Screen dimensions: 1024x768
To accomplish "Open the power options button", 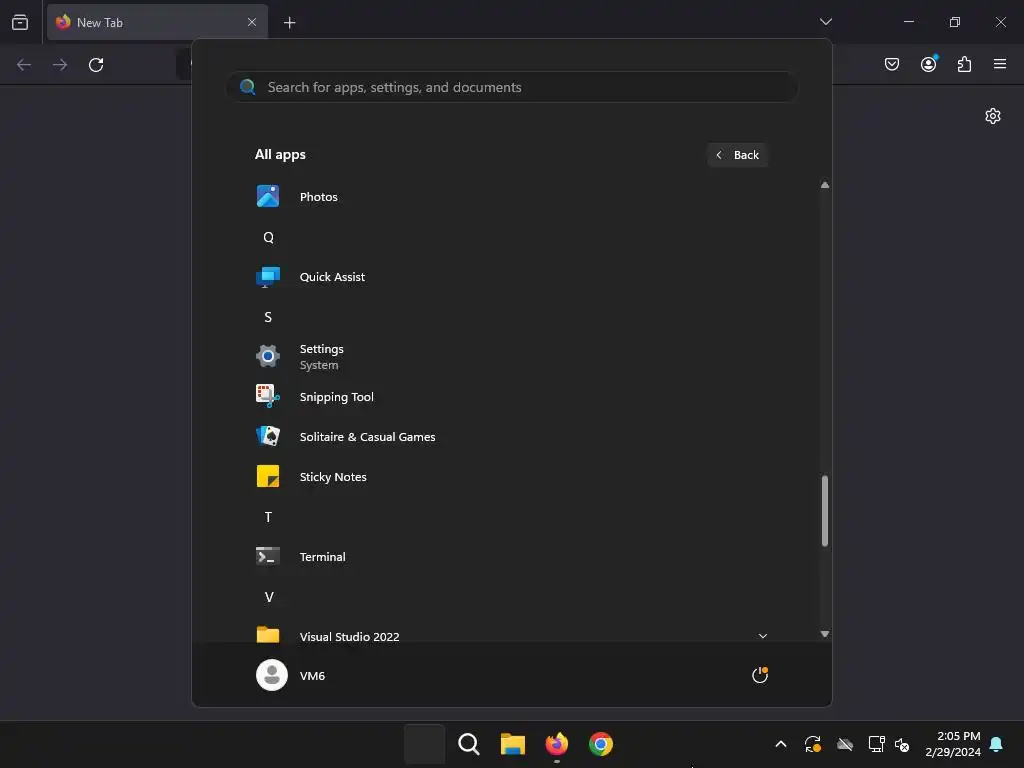I will [760, 675].
